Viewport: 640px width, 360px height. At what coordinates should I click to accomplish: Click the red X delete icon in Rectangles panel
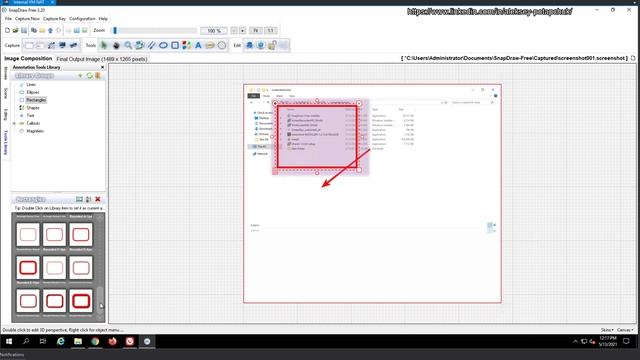(98, 199)
